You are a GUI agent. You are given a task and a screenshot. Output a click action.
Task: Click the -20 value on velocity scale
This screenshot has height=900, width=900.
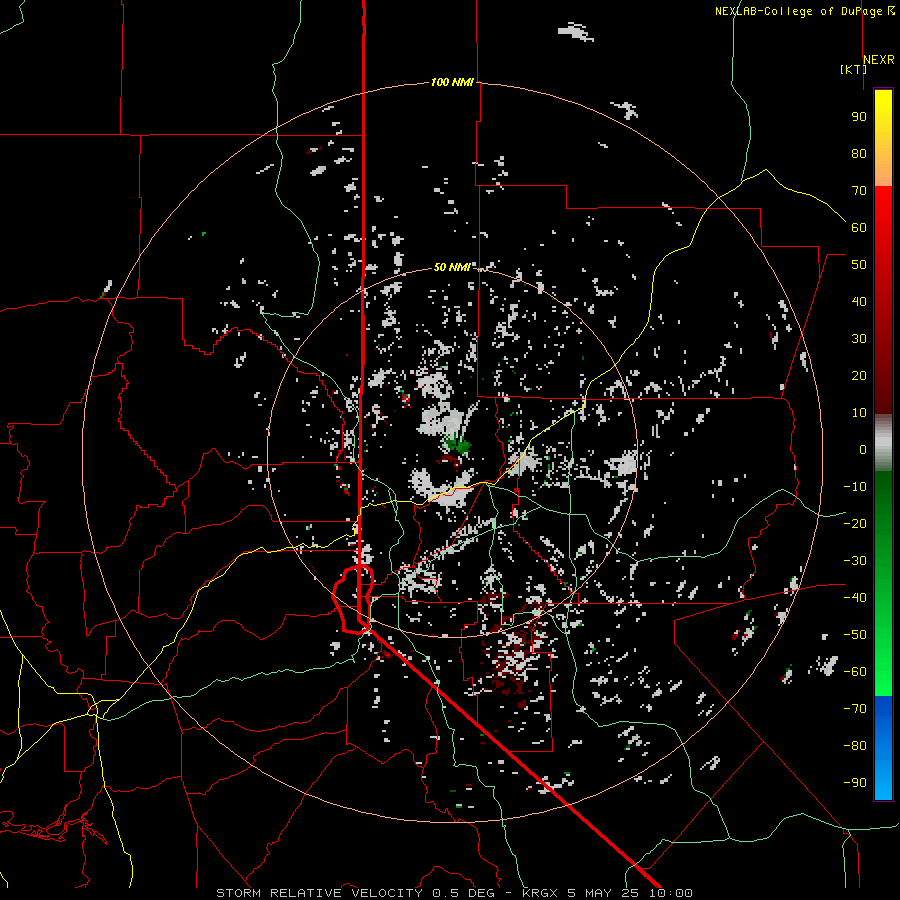[x=855, y=523]
